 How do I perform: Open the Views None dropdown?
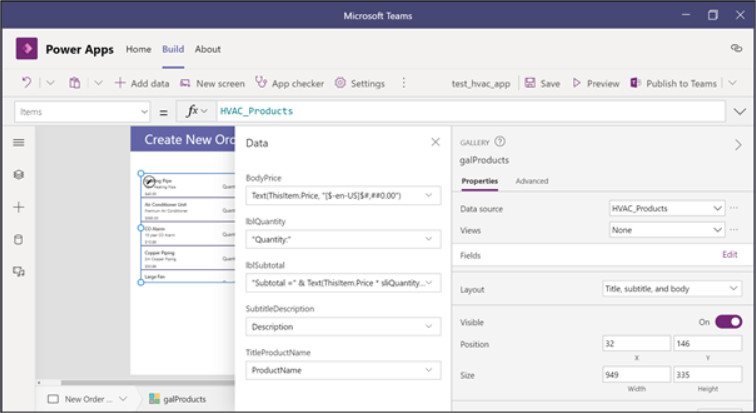[x=667, y=230]
